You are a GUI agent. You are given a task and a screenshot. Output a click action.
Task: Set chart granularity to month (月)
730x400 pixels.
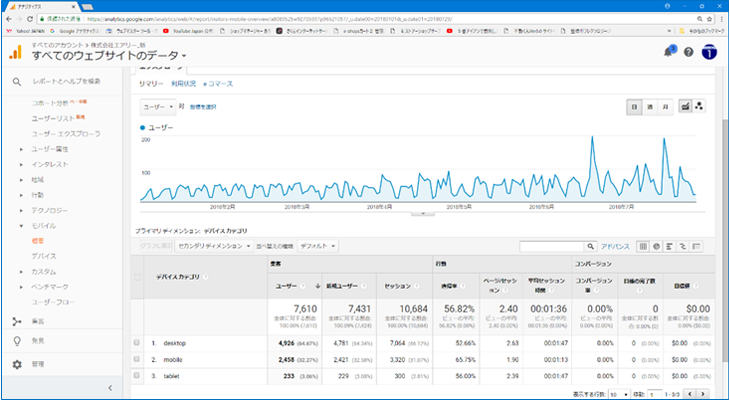[x=665, y=107]
